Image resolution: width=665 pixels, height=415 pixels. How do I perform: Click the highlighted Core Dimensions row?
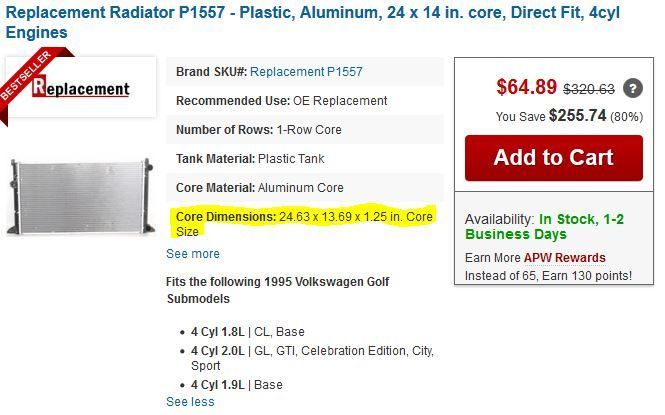(x=303, y=223)
